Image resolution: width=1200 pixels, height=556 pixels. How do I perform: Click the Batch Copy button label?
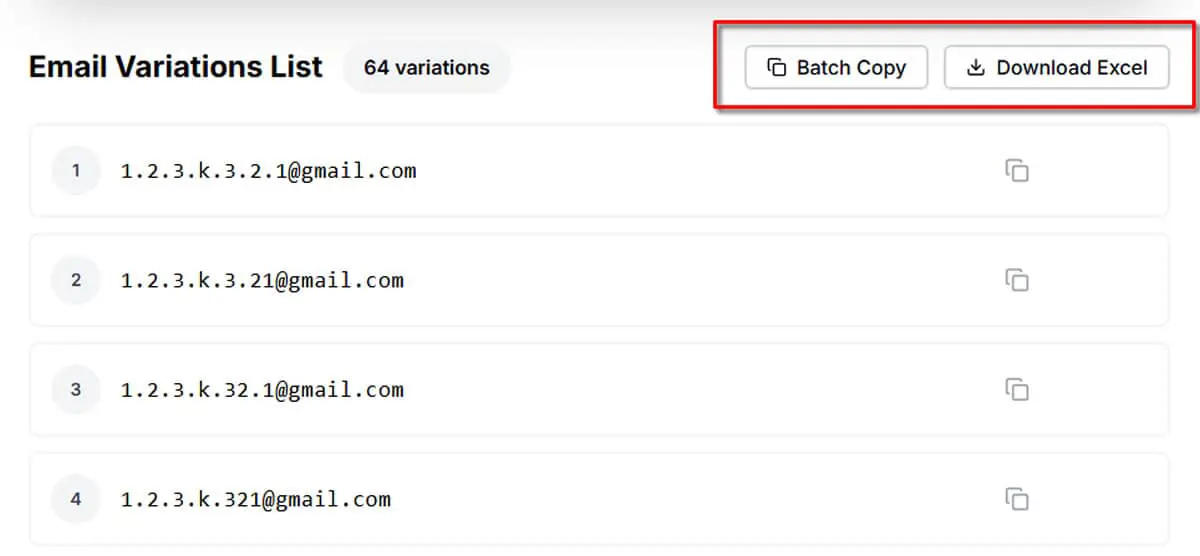pyautogui.click(x=851, y=68)
